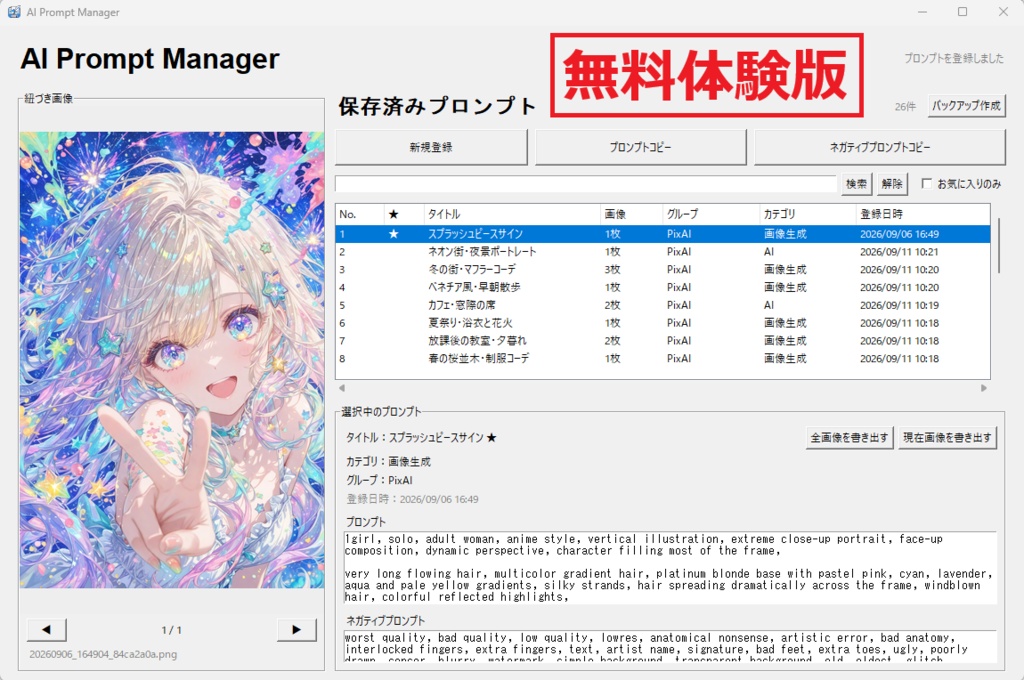Screen dimensions: 1024x680
Task: Click inside the プロンプト text box
Action: point(670,568)
